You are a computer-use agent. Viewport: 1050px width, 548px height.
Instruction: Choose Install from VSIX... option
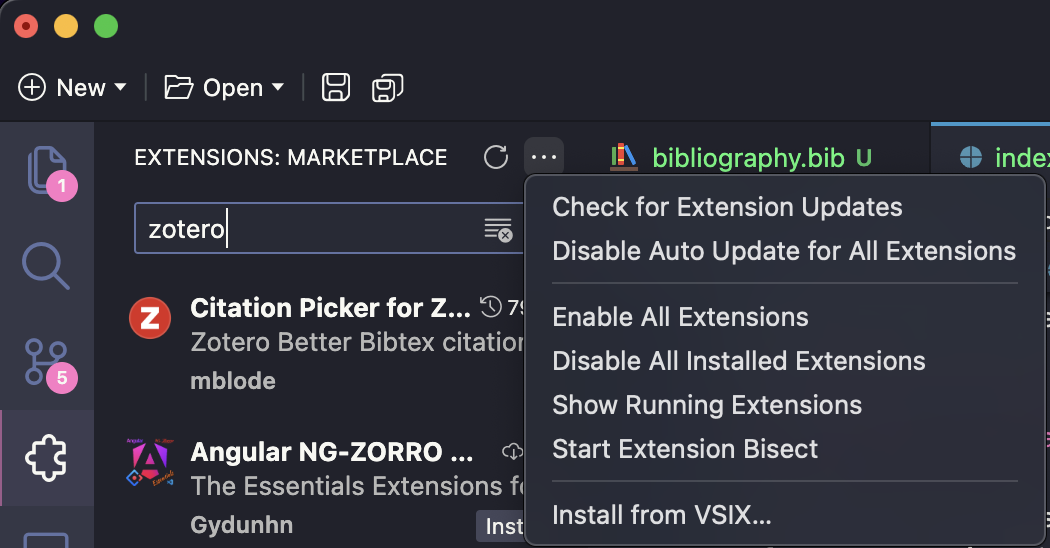pyautogui.click(x=662, y=515)
